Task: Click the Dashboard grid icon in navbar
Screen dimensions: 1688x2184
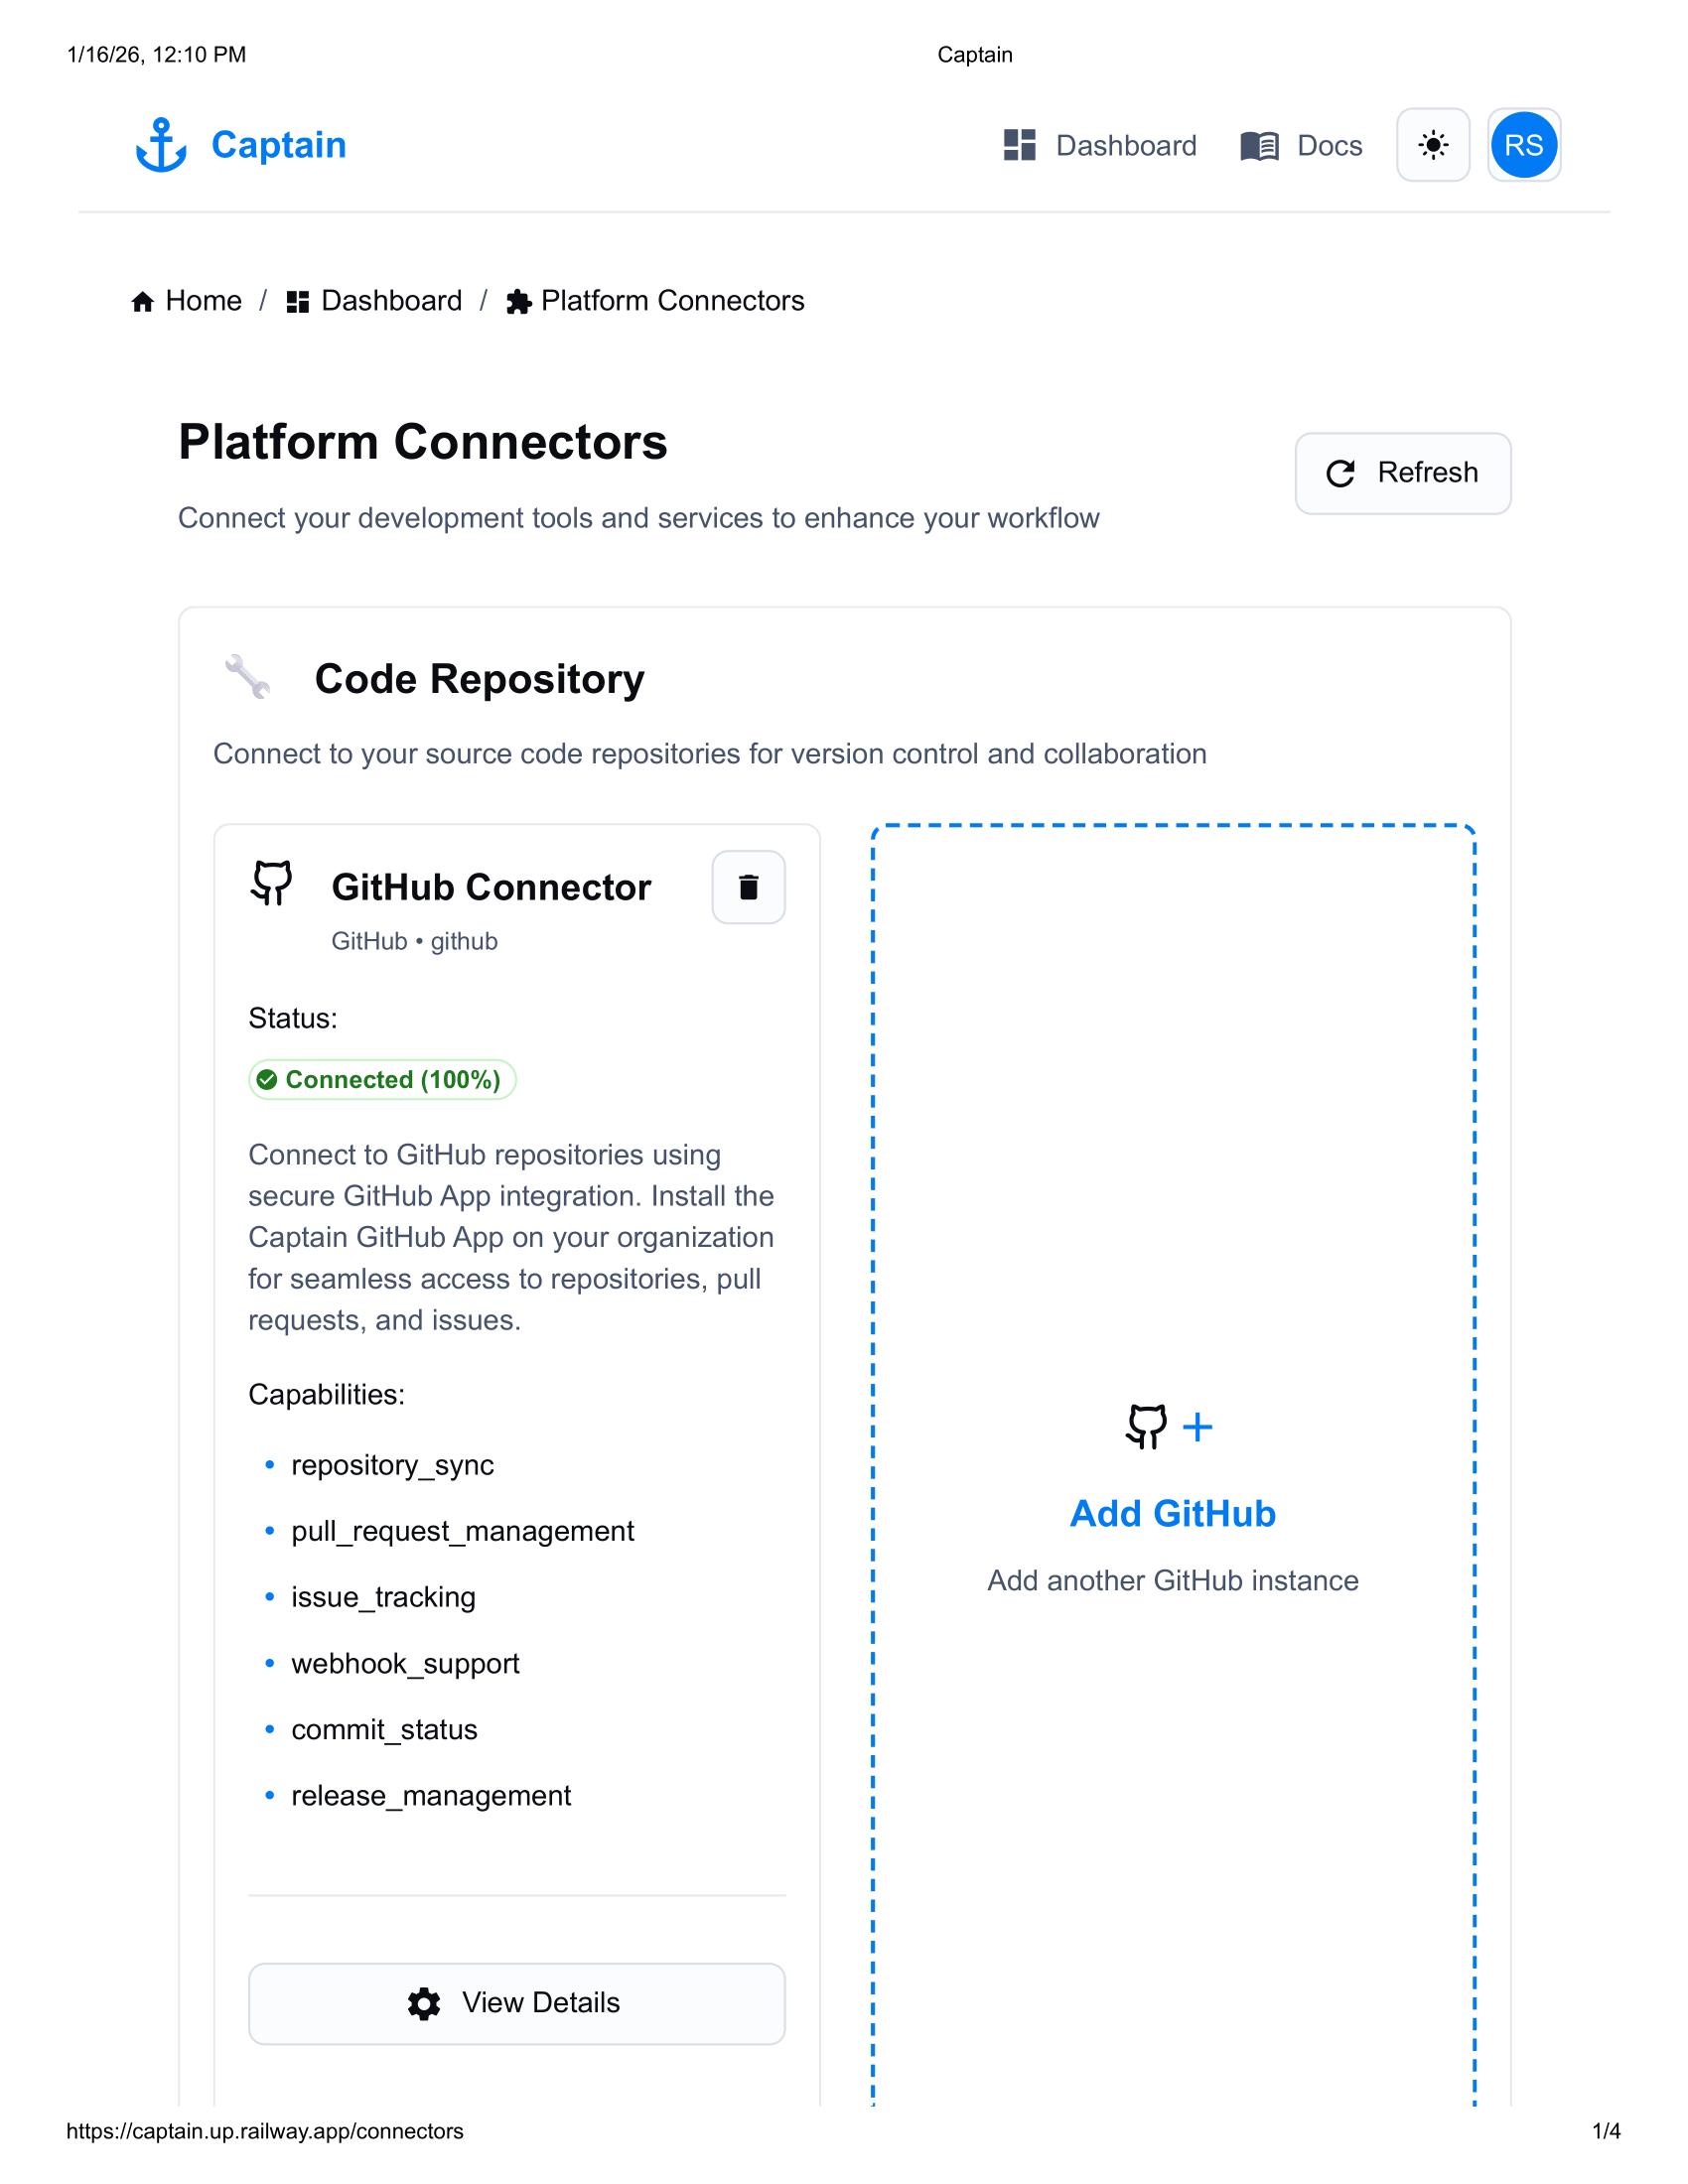Action: [1019, 145]
